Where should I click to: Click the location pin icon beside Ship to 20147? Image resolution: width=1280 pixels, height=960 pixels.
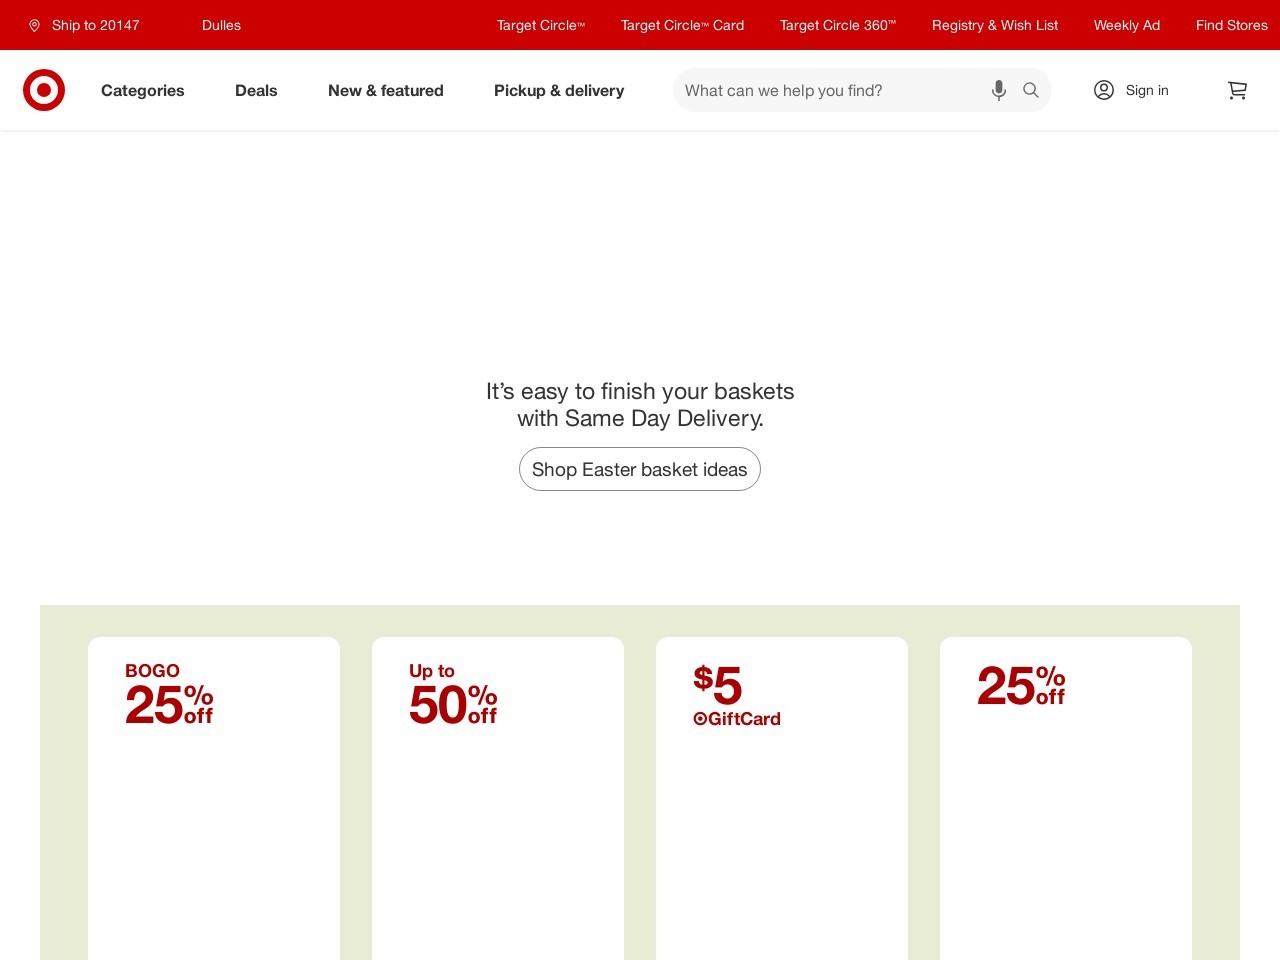click(x=35, y=25)
